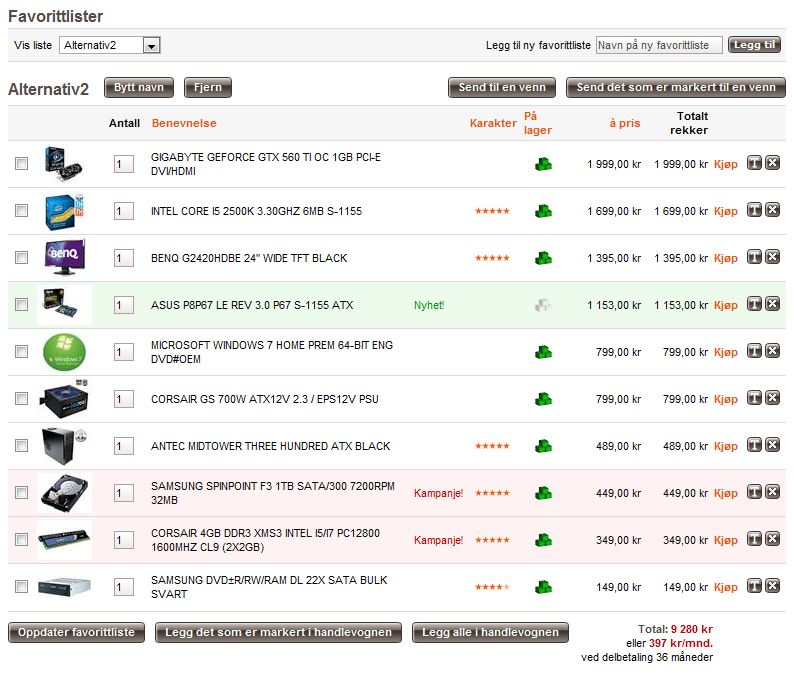The image size is (794, 675).
Task: Click the T icon on the ASUS P8P67 row
Action: (755, 304)
